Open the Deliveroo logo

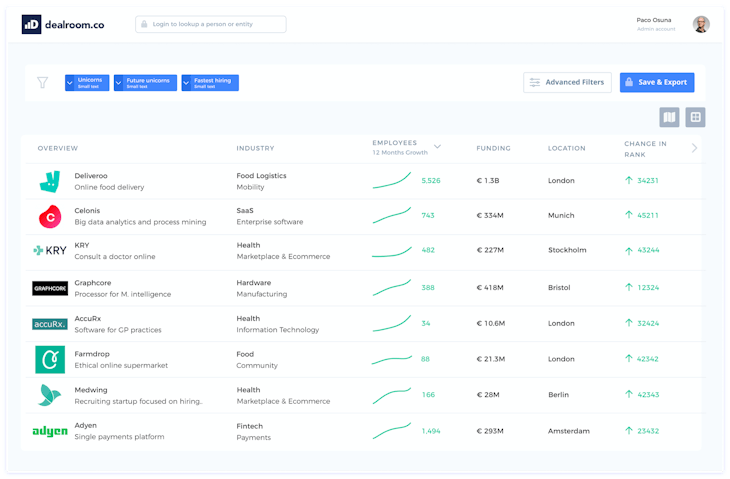coord(50,182)
